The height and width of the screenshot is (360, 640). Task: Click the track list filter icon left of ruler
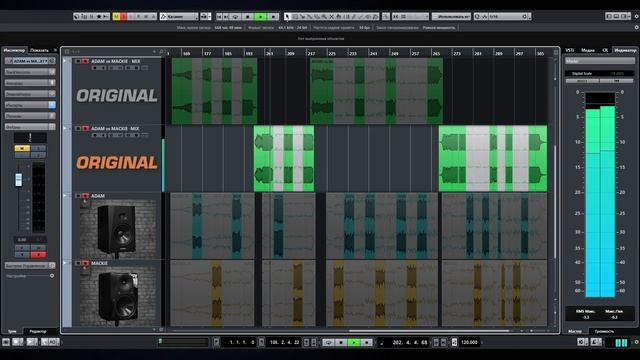(67, 52)
